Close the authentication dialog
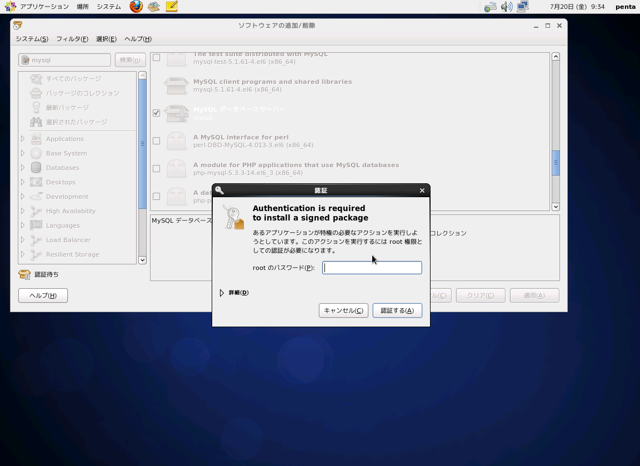 (x=422, y=191)
